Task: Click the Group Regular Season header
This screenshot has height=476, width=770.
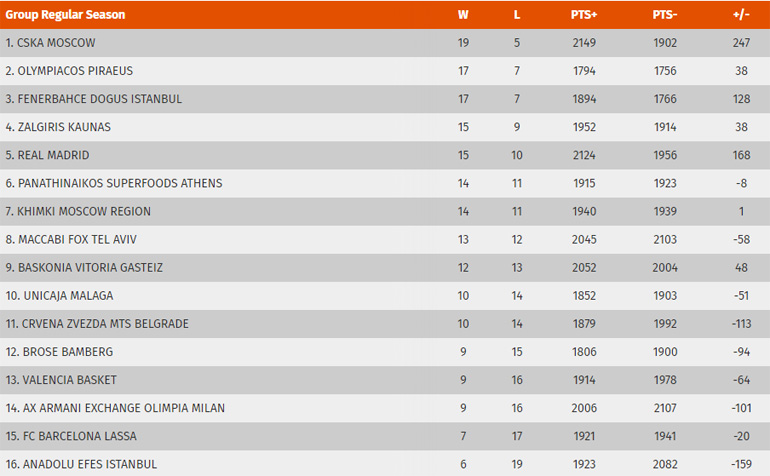Action: pyautogui.click(x=64, y=15)
